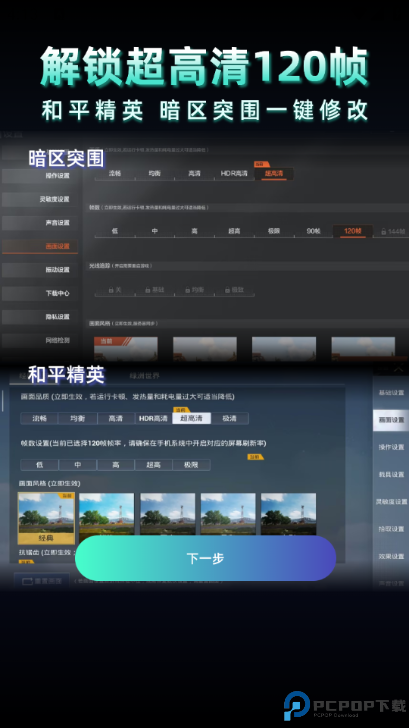Select 画面设置 in 和平精英 sidebar
Image resolution: width=409 pixels, height=728 pixels.
[391, 420]
